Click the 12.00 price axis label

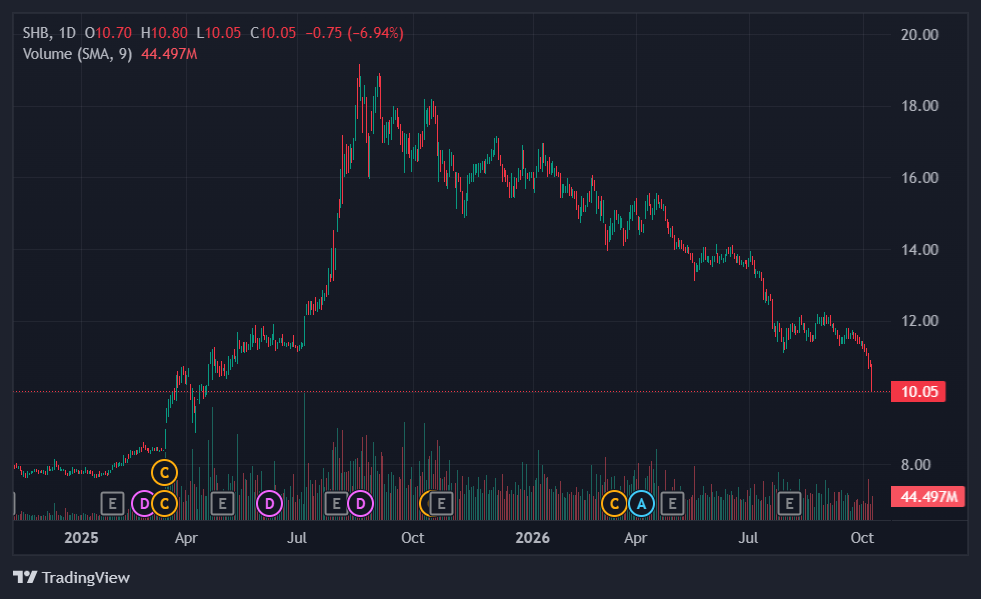919,321
